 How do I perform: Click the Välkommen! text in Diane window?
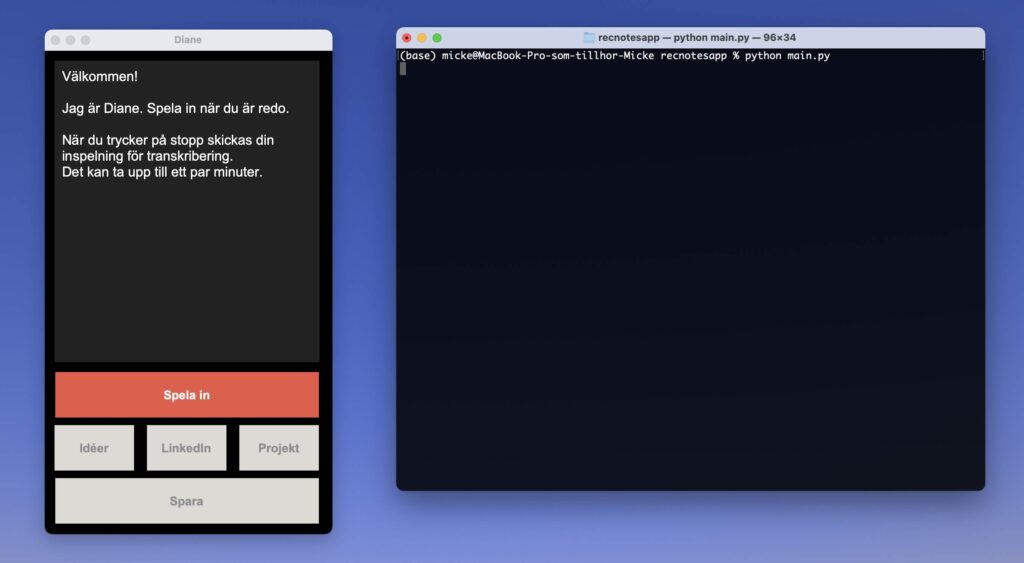click(x=100, y=76)
